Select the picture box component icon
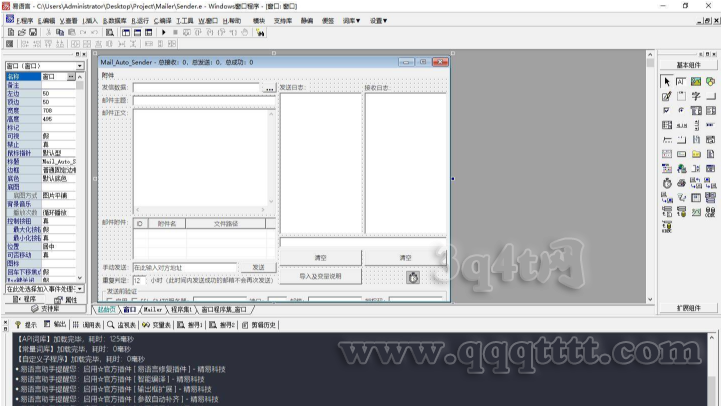This screenshot has height=406, width=721. (696, 82)
